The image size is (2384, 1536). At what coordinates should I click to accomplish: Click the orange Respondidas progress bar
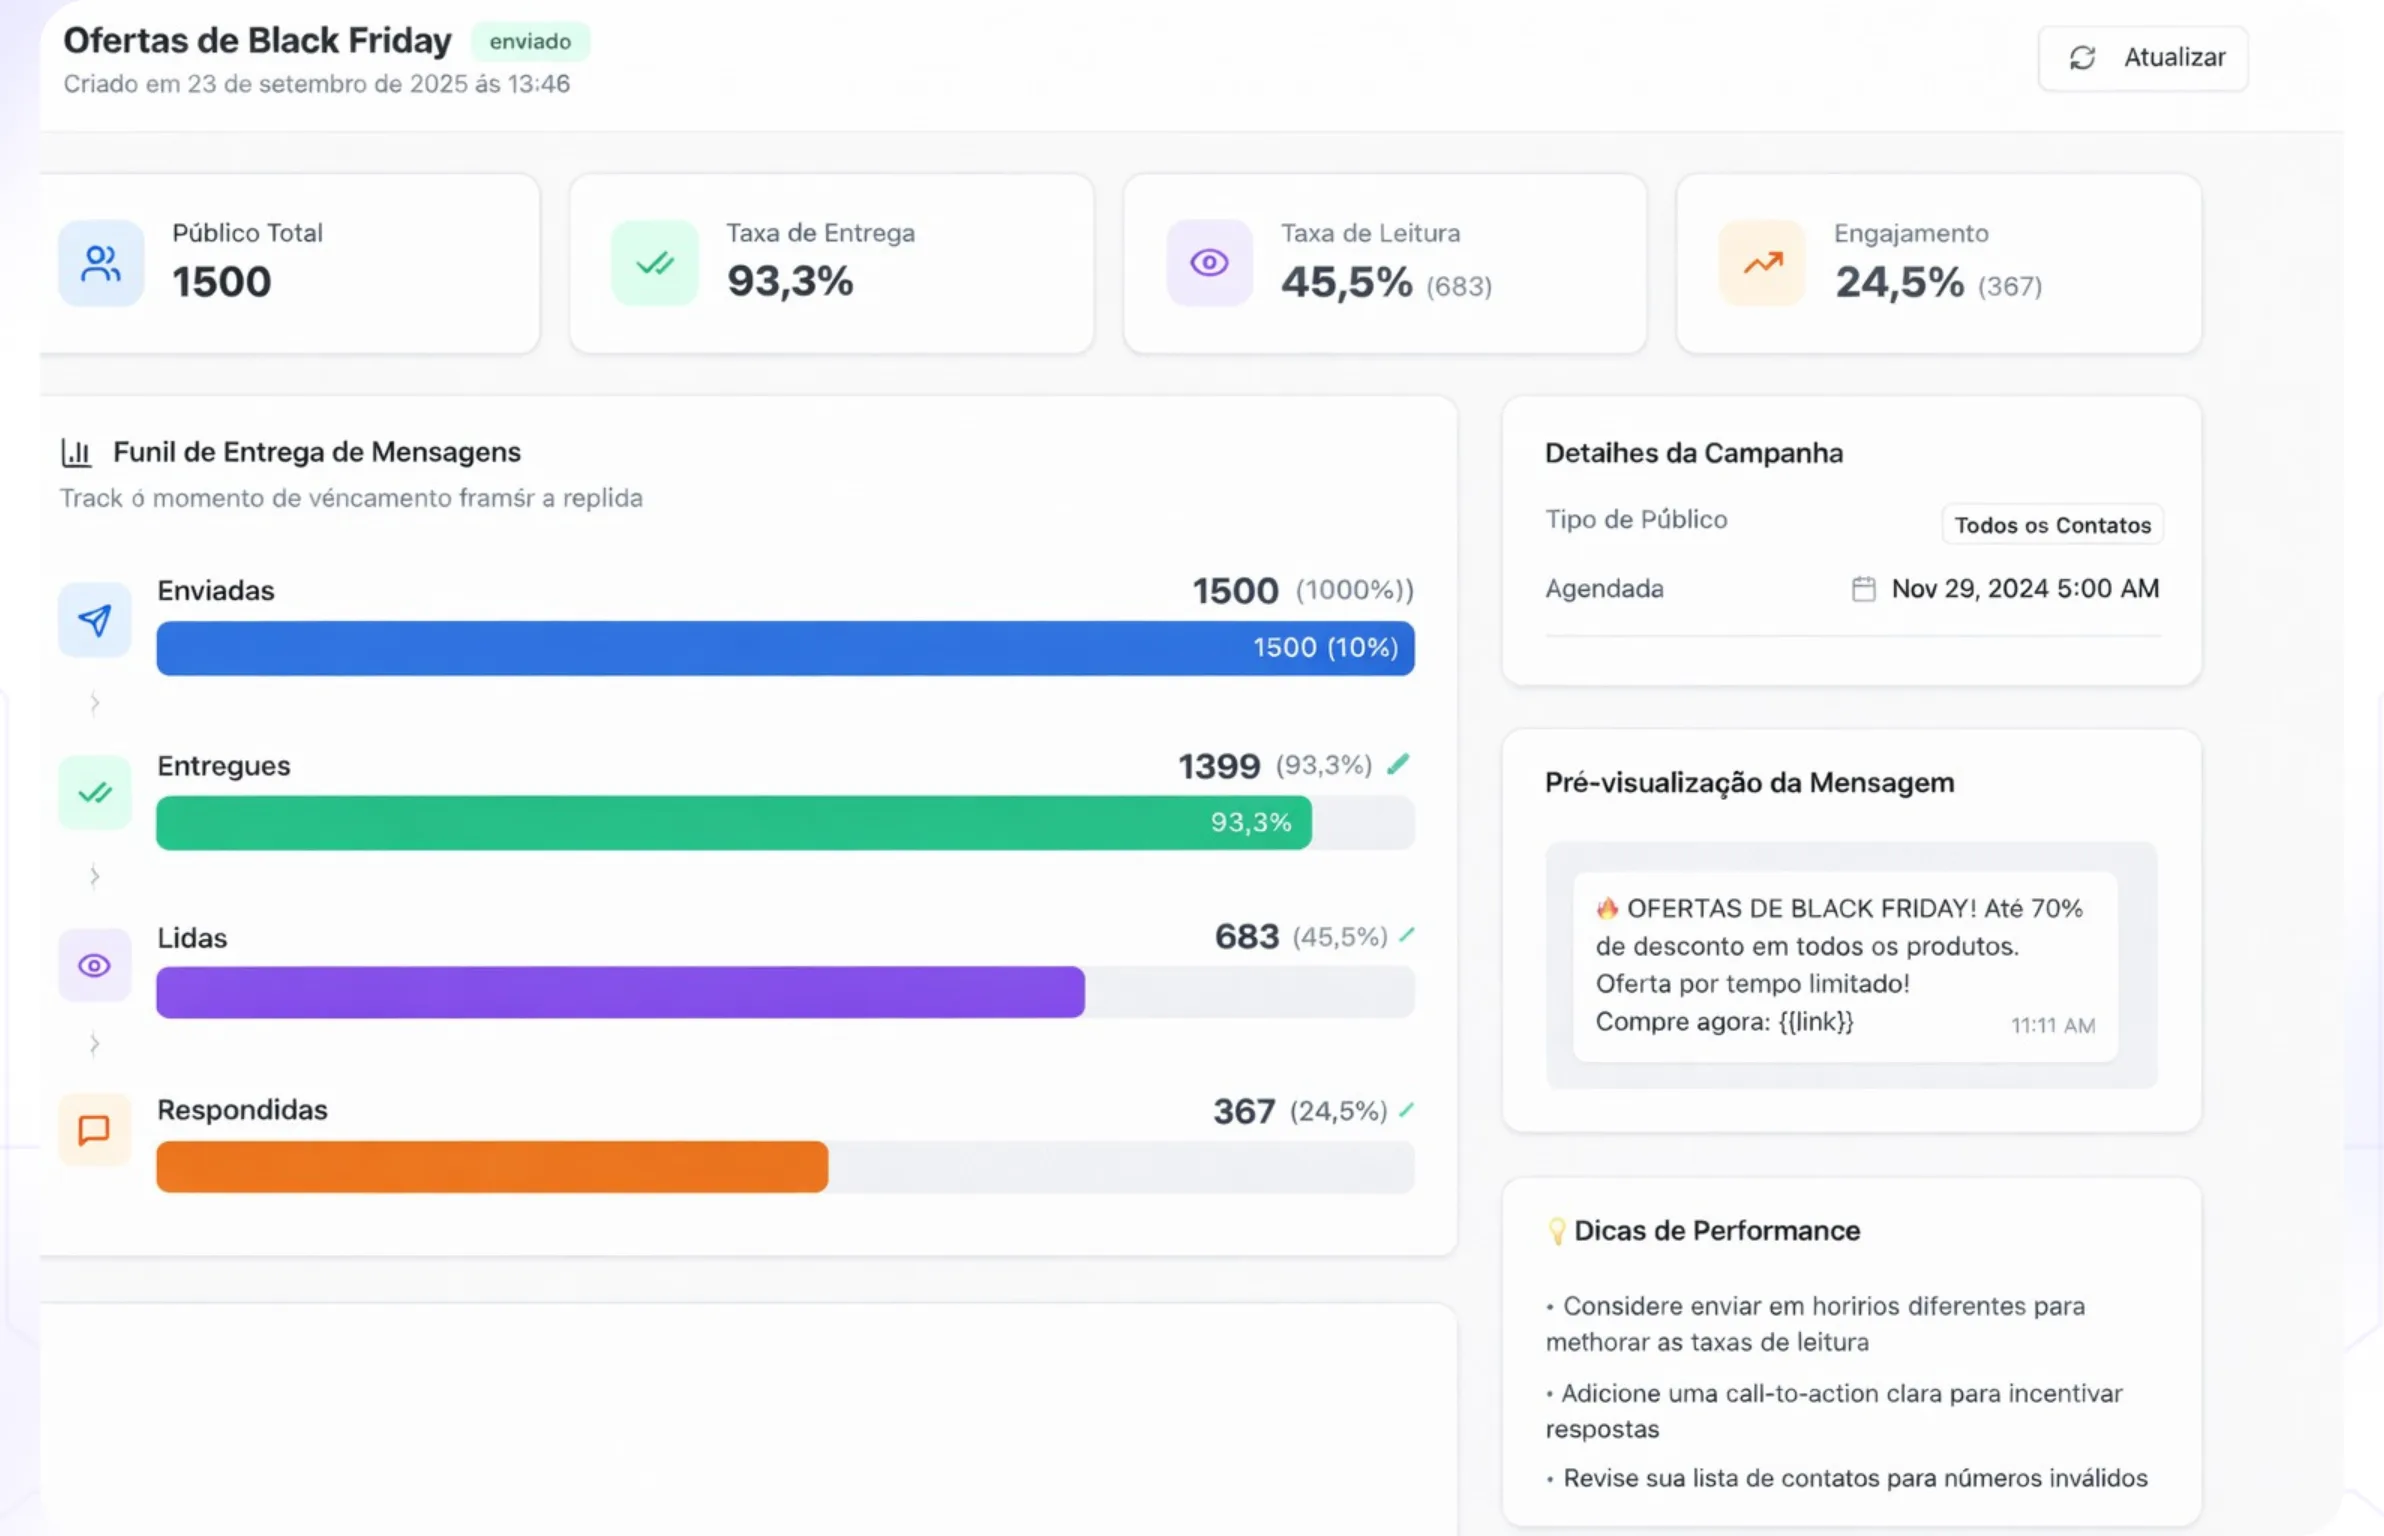pyautogui.click(x=492, y=1166)
